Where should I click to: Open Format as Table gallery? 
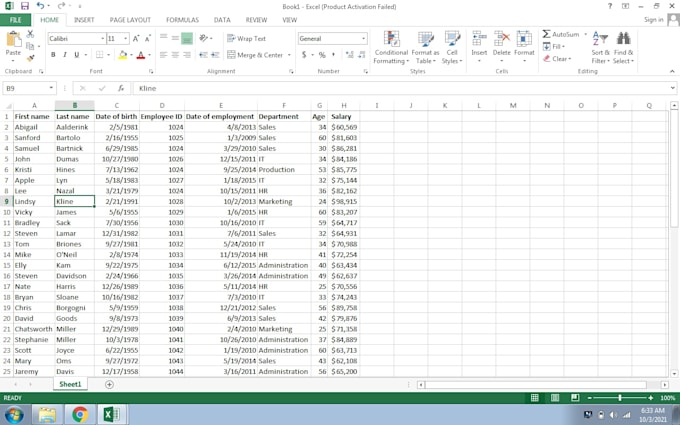425,47
